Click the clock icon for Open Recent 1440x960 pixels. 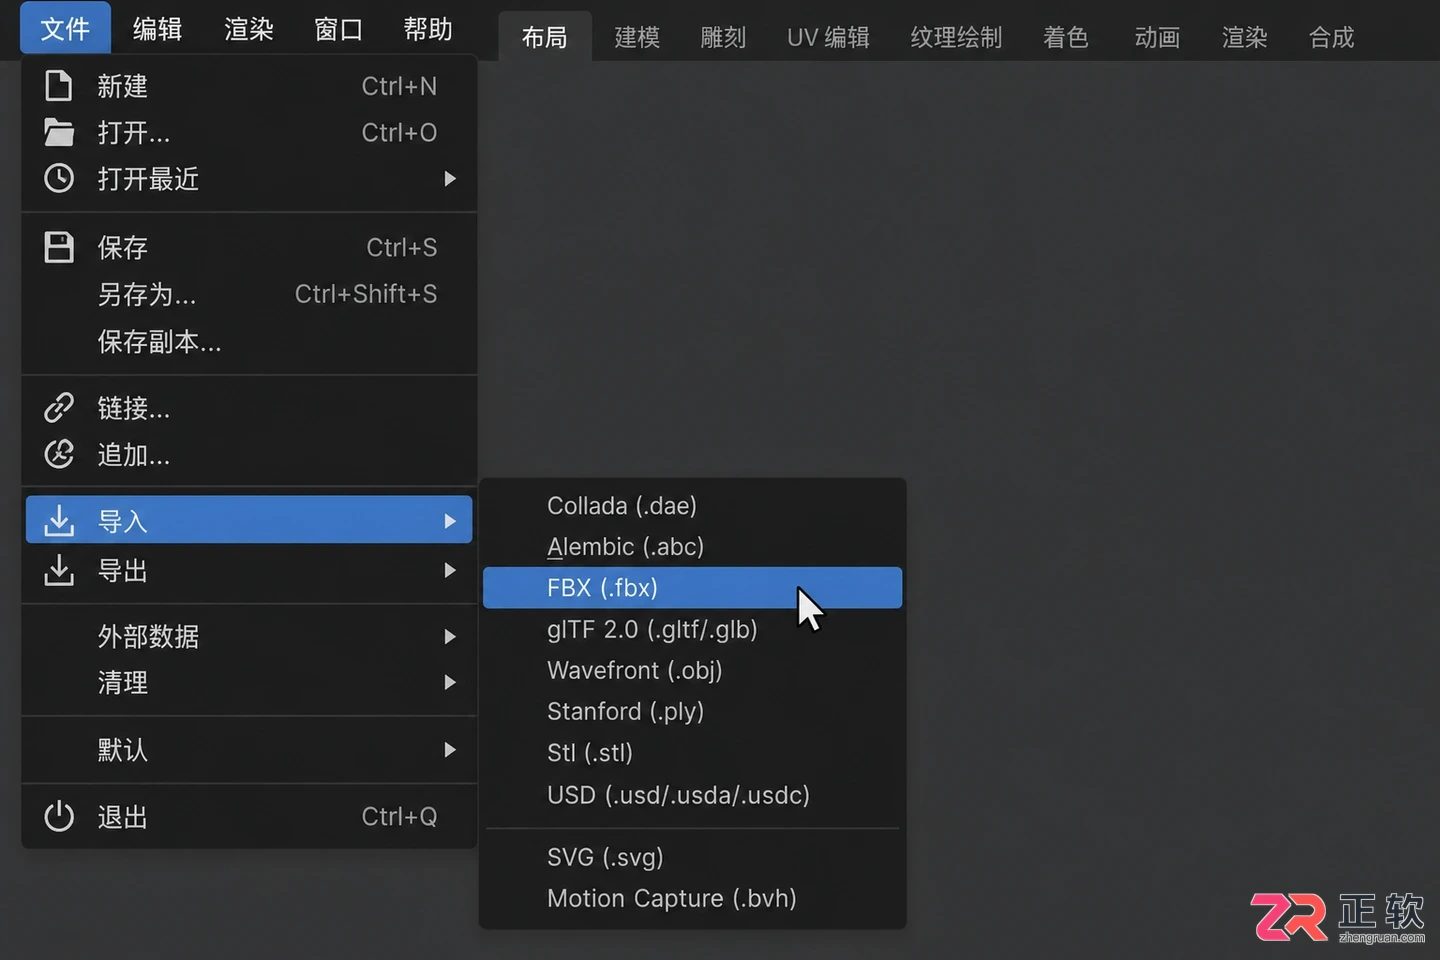point(59,178)
